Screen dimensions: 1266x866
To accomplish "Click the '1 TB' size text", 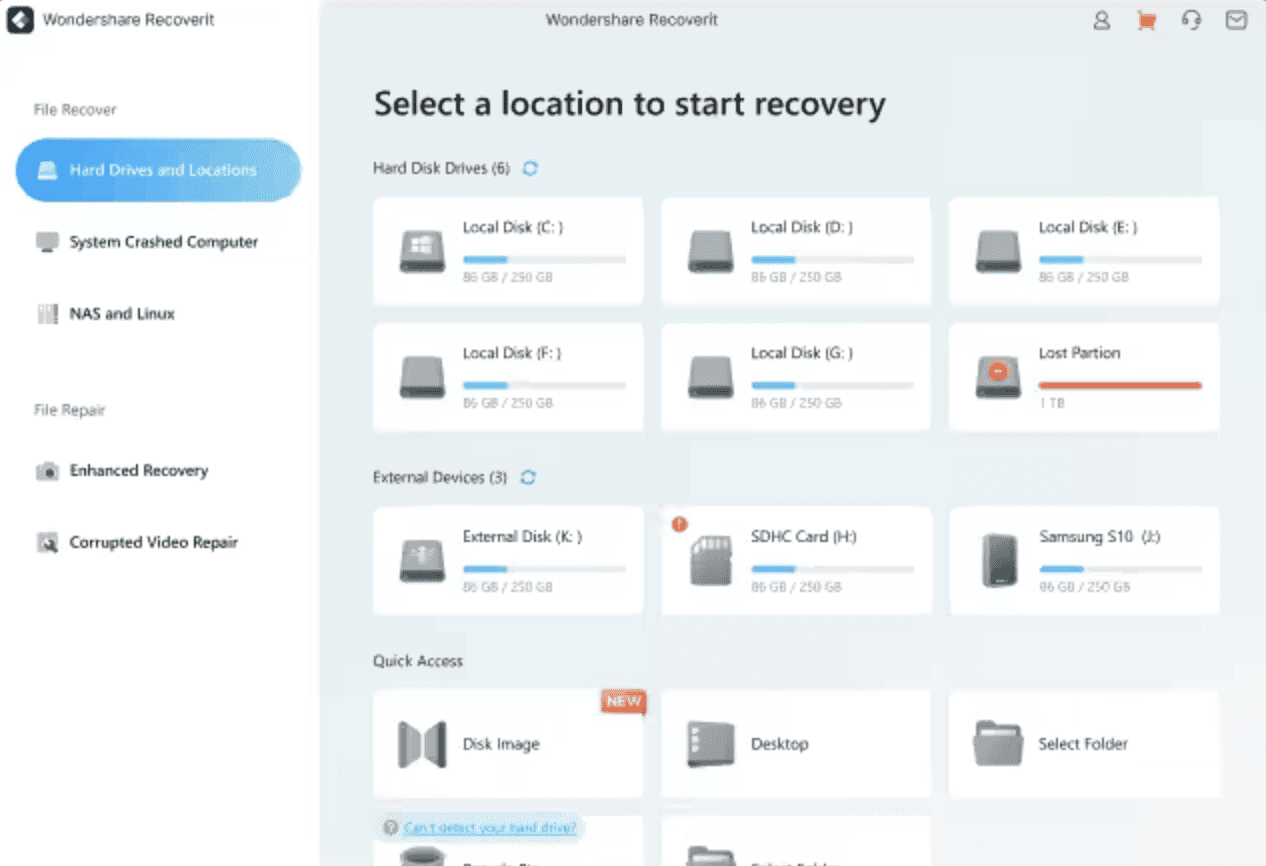I will coord(1051,402).
